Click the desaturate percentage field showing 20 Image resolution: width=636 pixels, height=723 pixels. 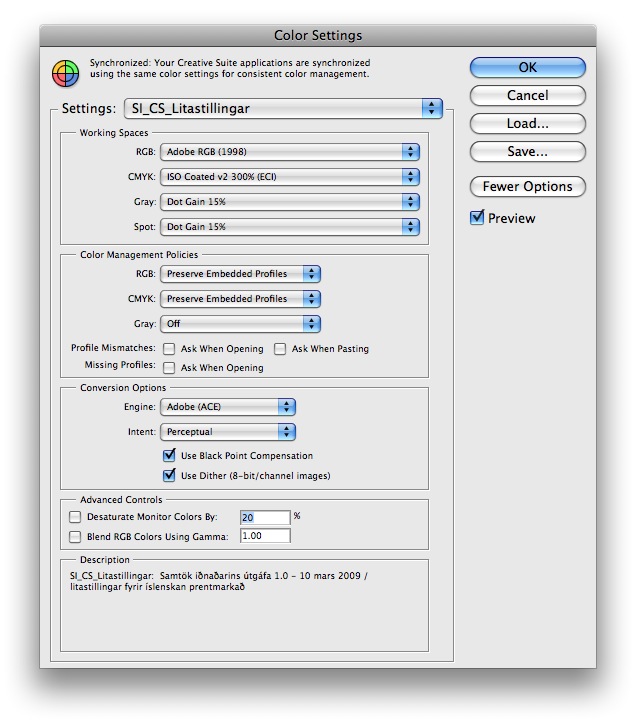(x=265, y=517)
